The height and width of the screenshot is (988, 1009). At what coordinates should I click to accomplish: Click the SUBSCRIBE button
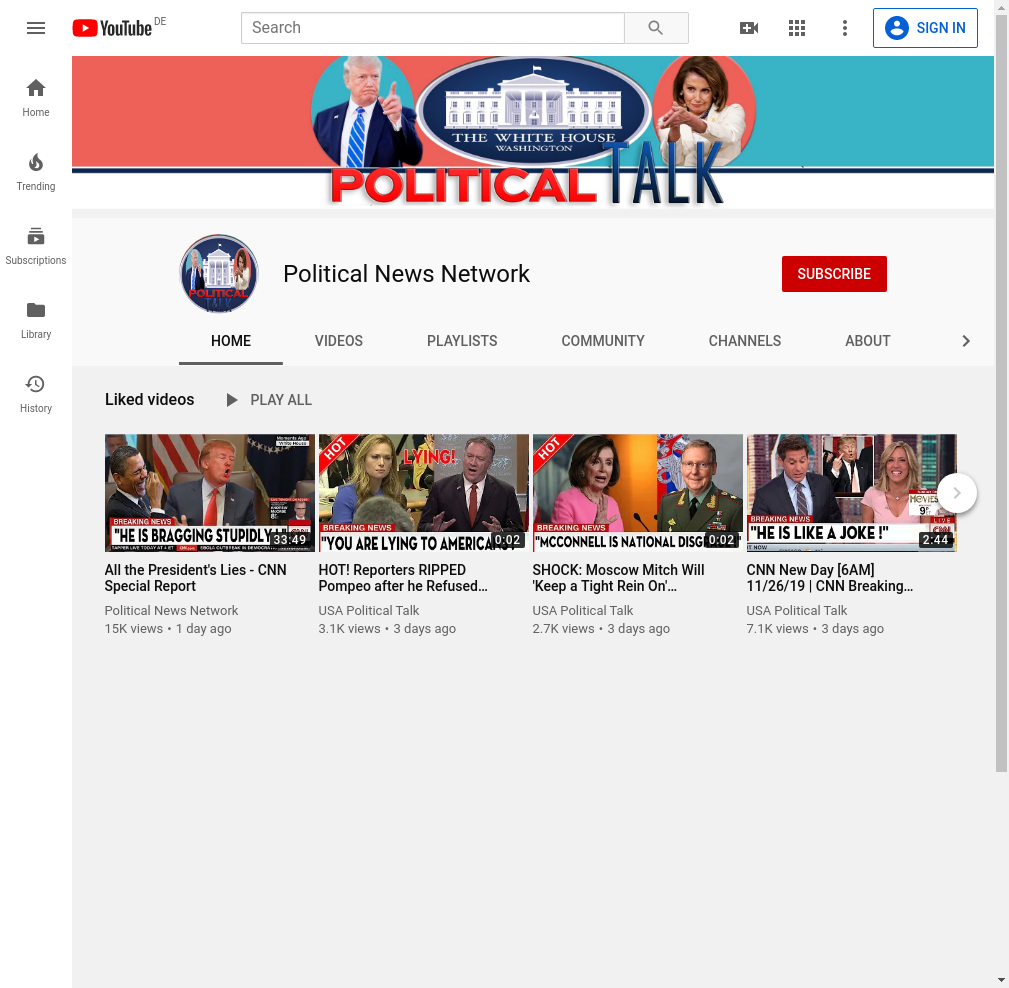point(834,274)
